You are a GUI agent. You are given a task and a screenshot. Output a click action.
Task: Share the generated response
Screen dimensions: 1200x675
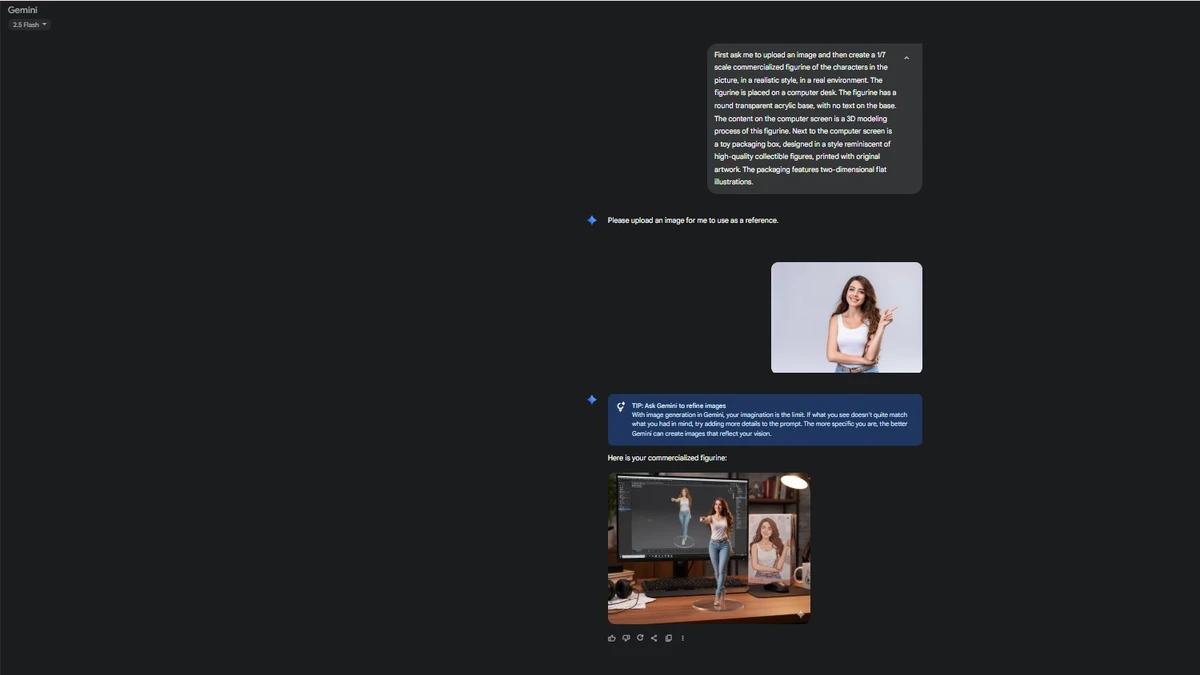coord(654,638)
